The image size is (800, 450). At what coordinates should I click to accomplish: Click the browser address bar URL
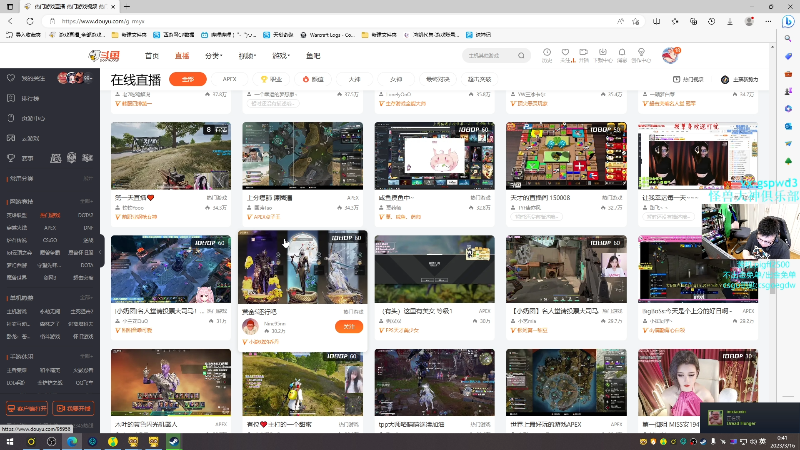[103, 21]
